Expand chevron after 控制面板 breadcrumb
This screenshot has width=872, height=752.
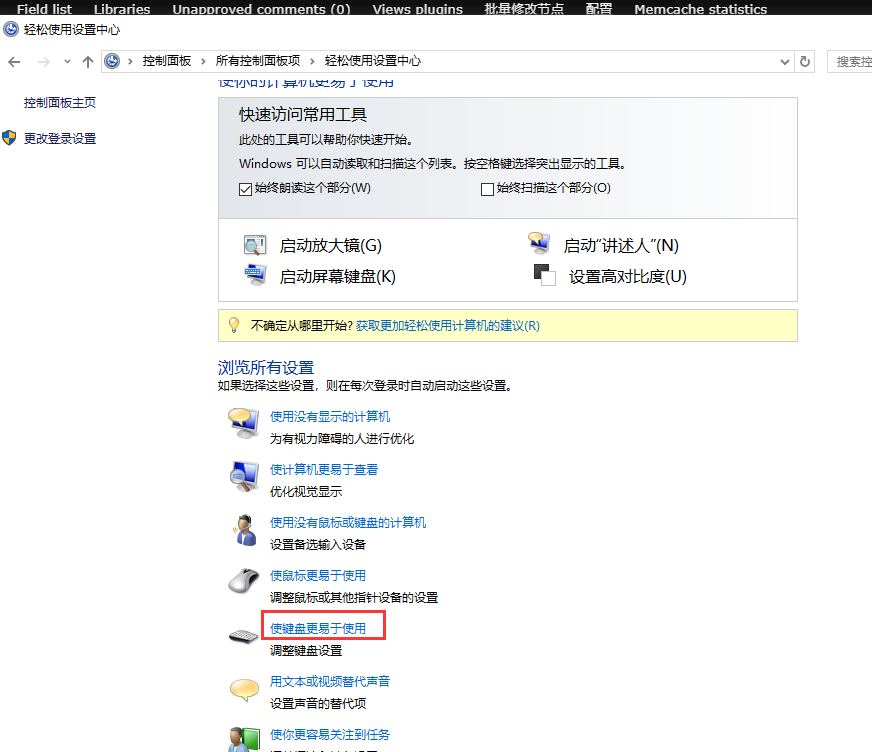click(x=203, y=62)
